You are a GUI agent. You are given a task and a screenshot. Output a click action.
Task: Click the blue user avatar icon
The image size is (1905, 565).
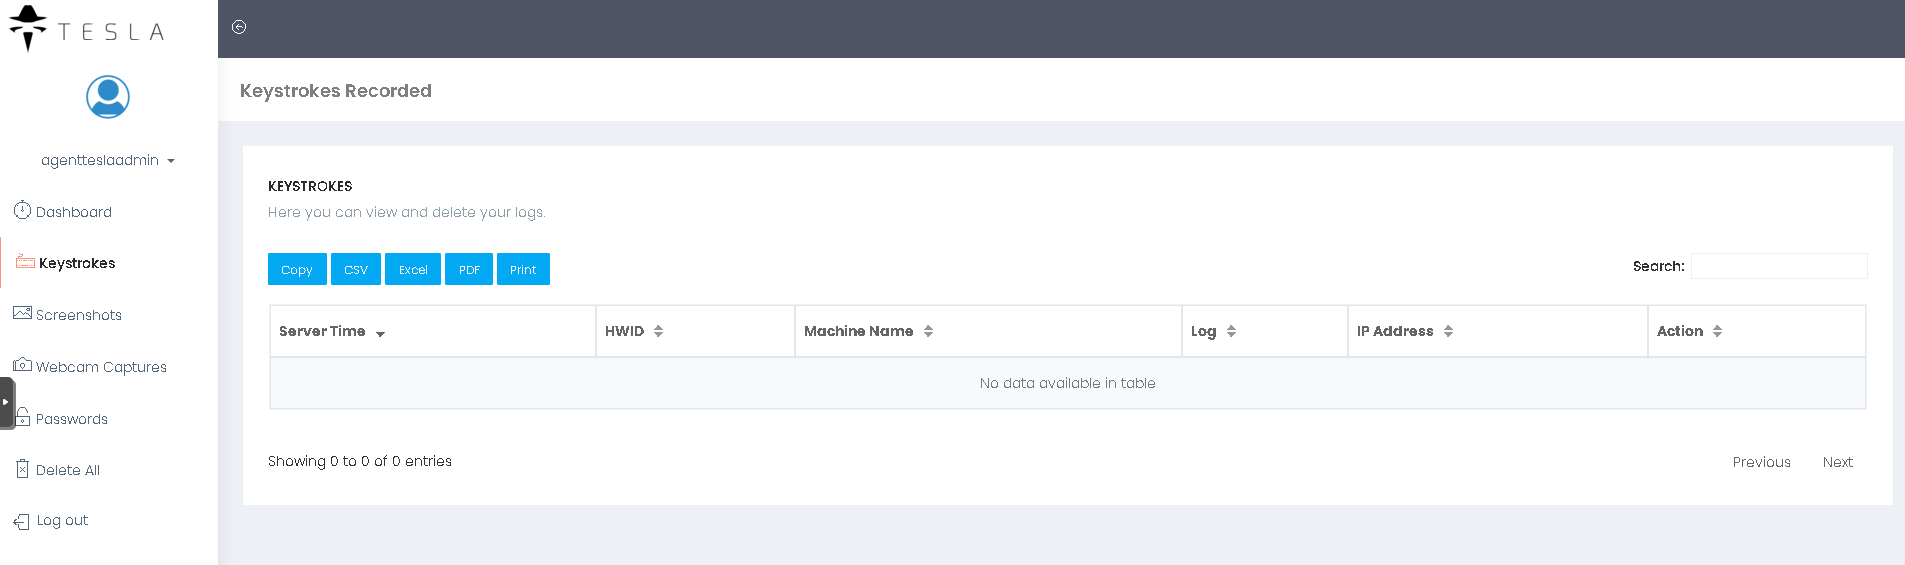108,97
